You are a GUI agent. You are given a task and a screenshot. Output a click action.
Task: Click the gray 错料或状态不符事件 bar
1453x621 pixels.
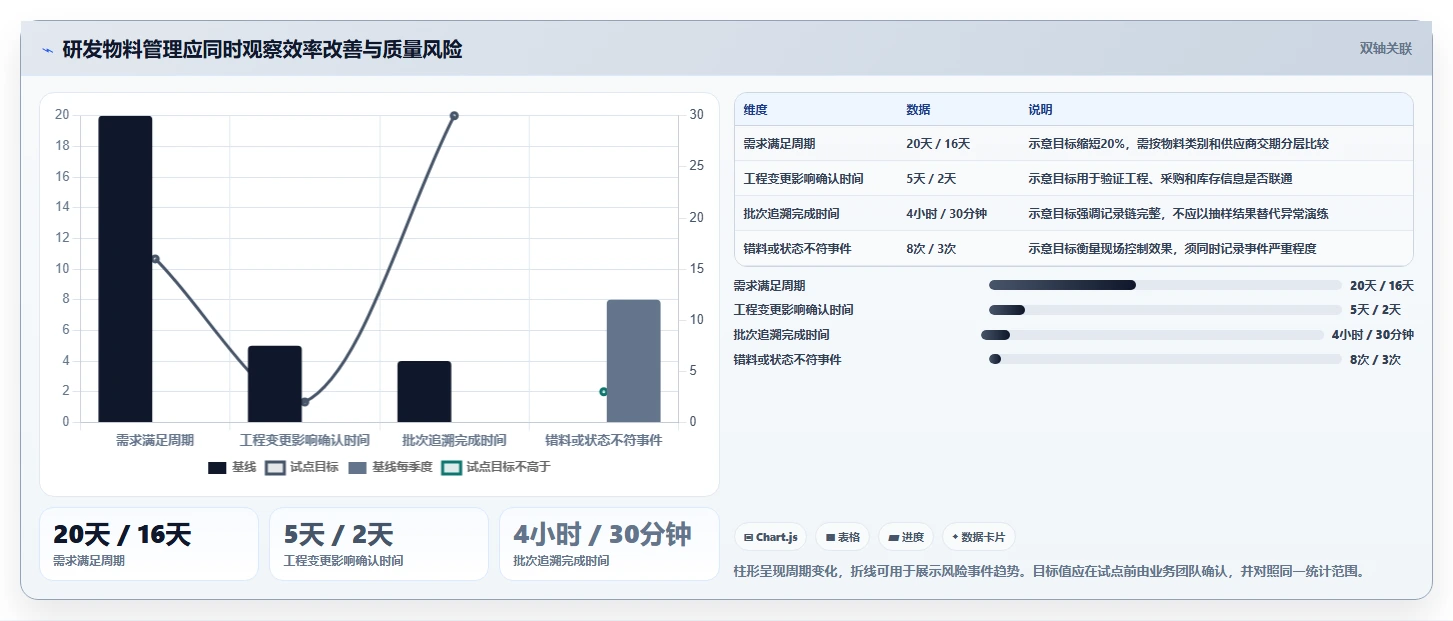pos(634,361)
